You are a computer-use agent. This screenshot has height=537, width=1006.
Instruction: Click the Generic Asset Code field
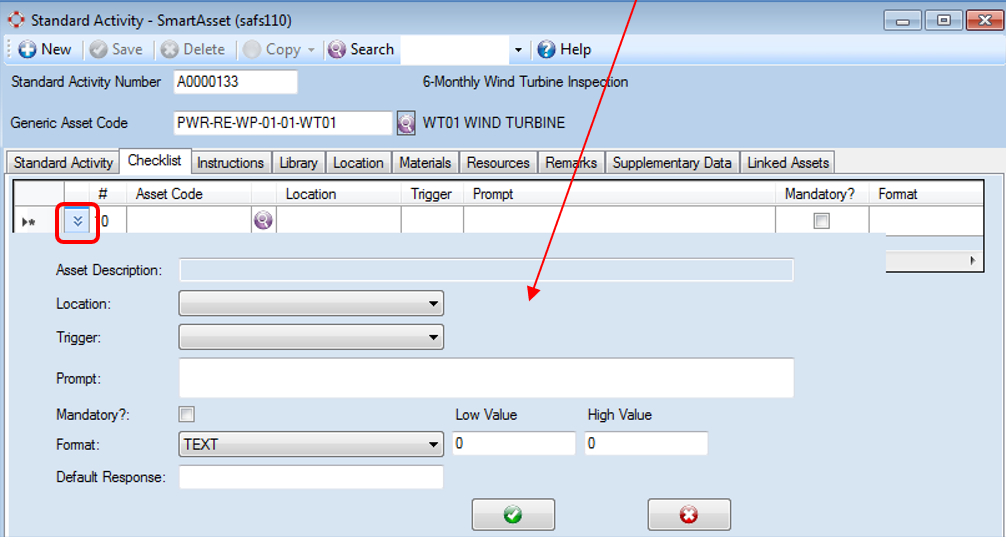283,123
